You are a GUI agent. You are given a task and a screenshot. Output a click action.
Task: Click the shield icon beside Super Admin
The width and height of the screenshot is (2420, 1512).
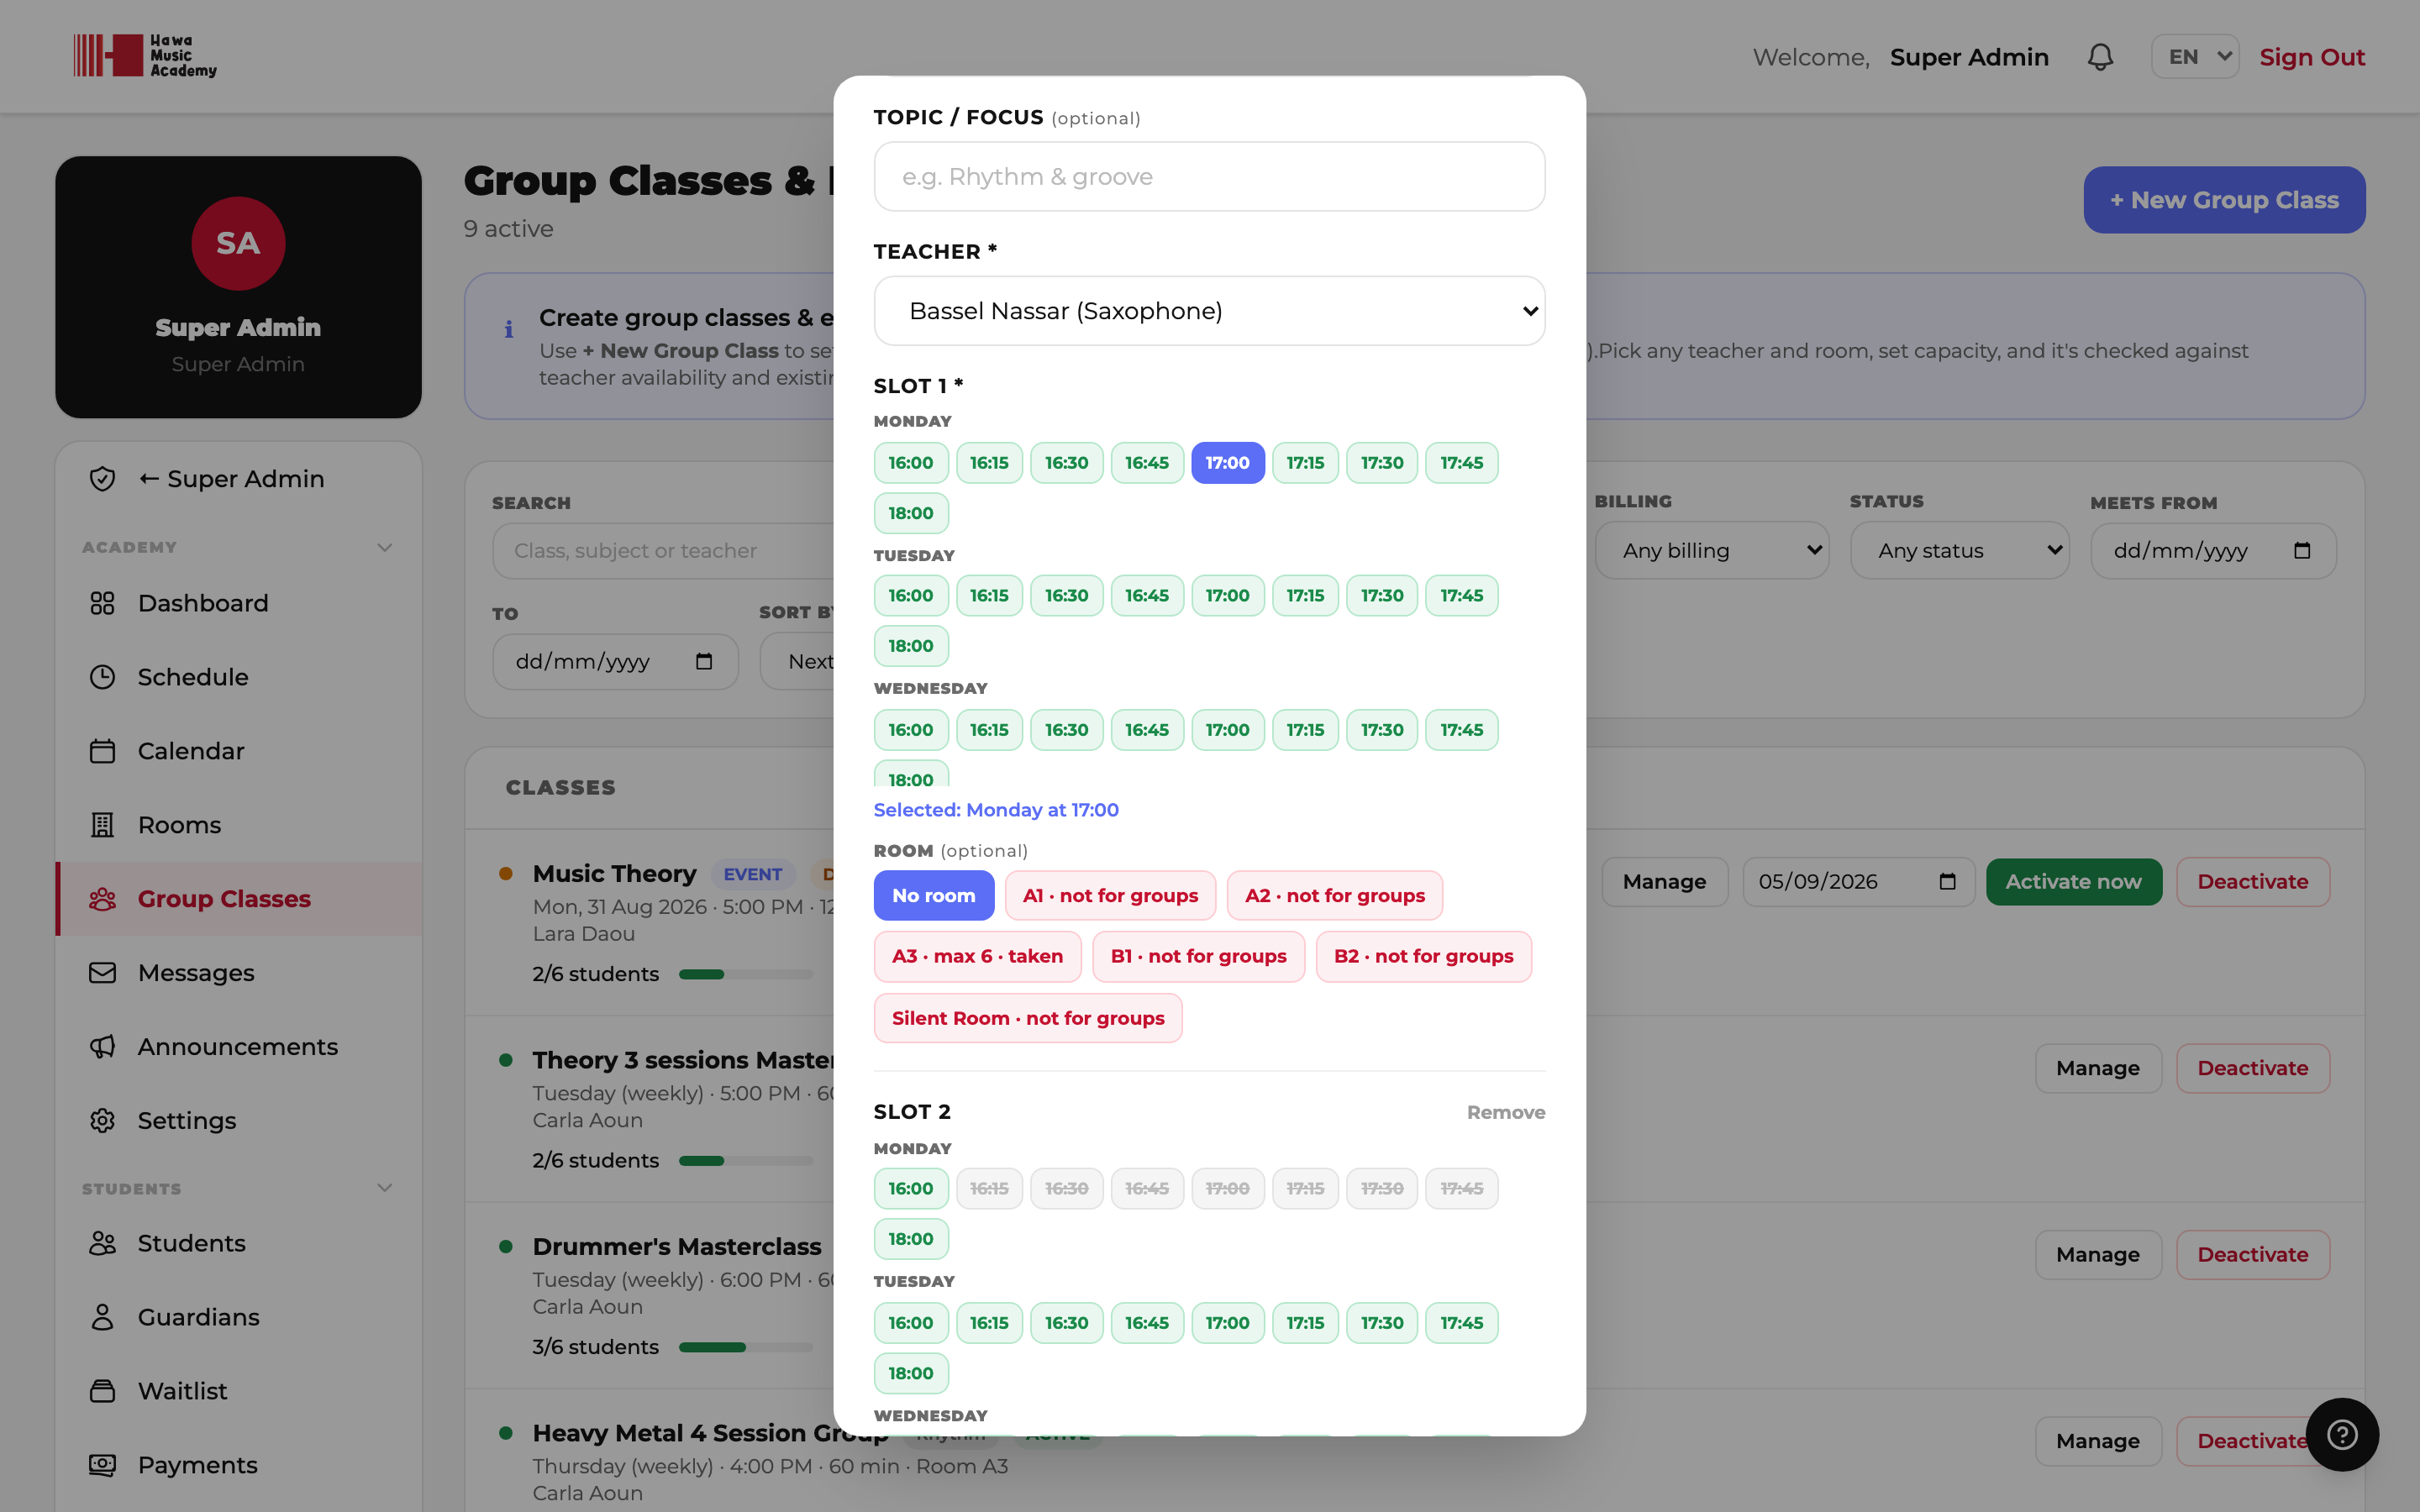click(x=102, y=479)
